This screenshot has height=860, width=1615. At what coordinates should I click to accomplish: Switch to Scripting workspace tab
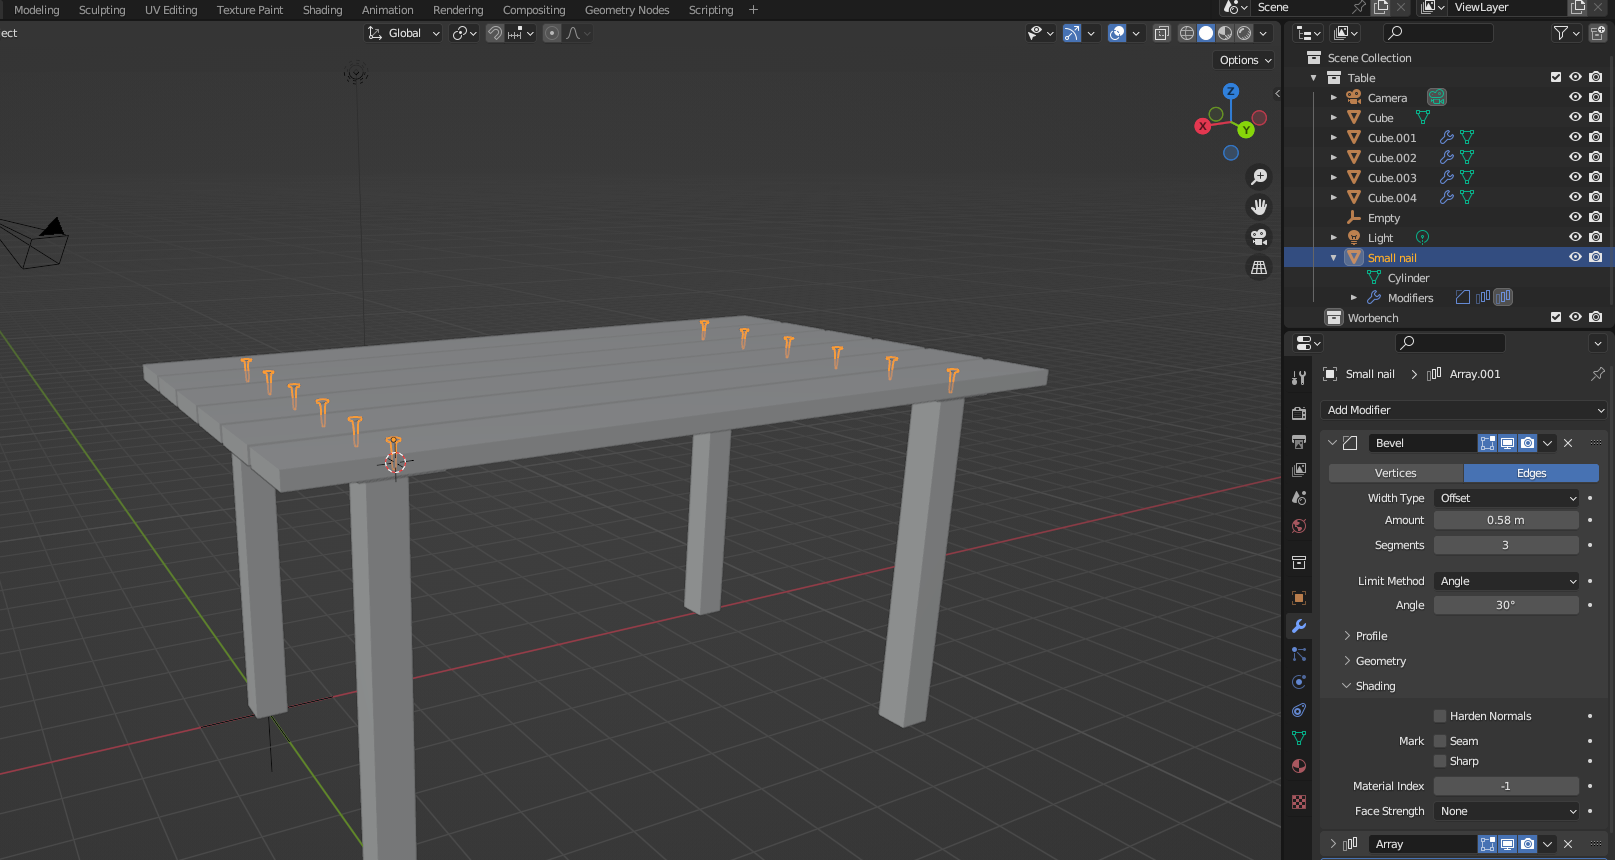711,10
